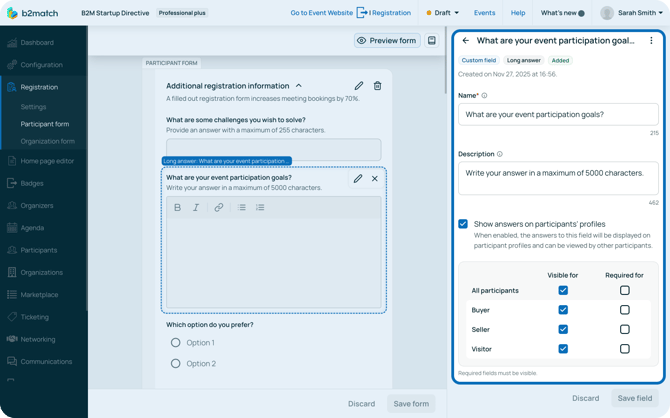Open Organization form in sidebar

[x=47, y=142]
